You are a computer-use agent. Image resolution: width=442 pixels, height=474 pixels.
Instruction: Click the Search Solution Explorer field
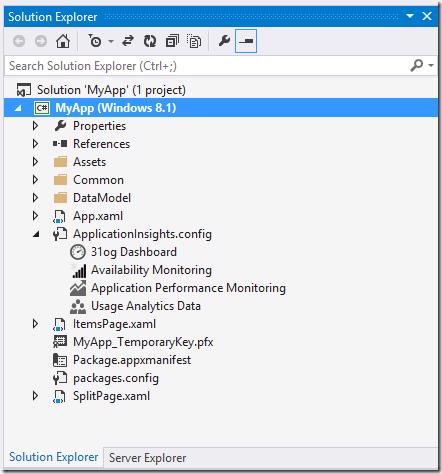(x=207, y=66)
